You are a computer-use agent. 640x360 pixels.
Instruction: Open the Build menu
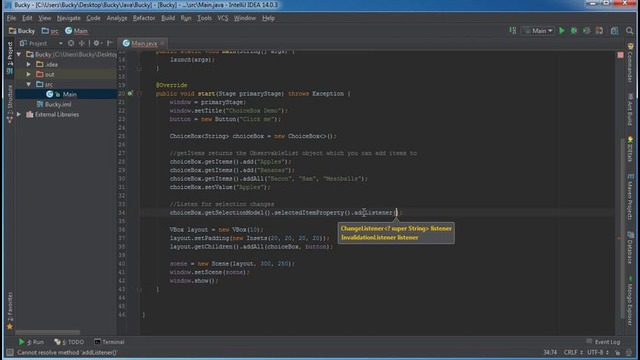[168, 18]
